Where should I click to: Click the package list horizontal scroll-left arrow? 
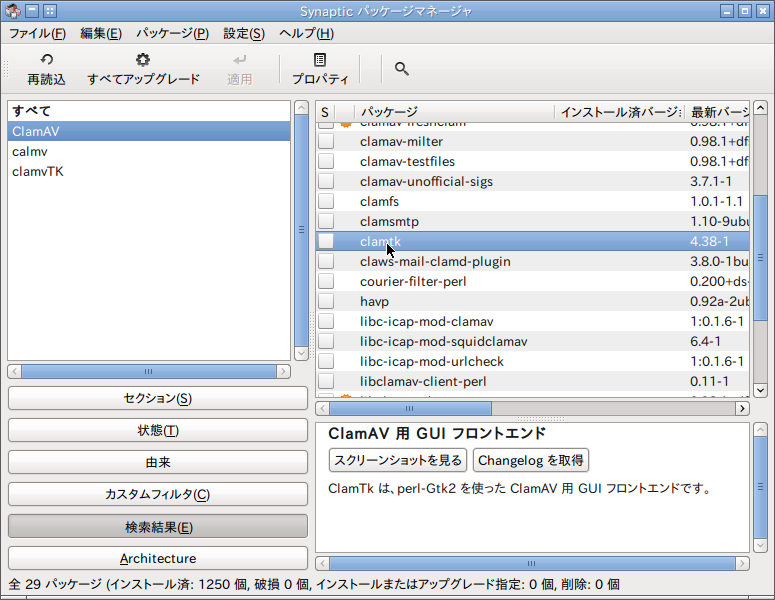point(323,408)
